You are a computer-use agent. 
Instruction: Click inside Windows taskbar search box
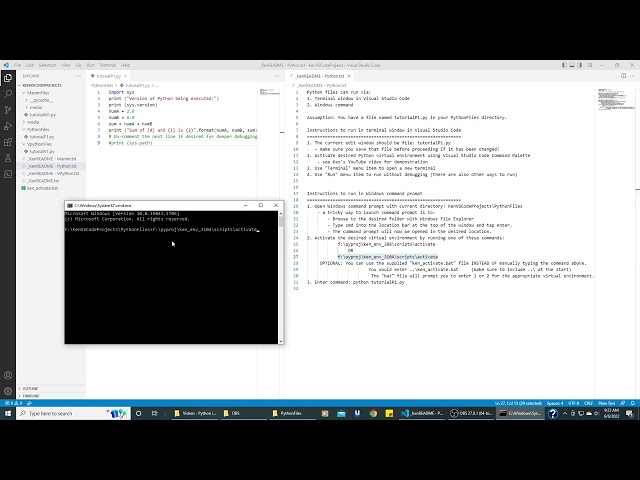point(73,413)
